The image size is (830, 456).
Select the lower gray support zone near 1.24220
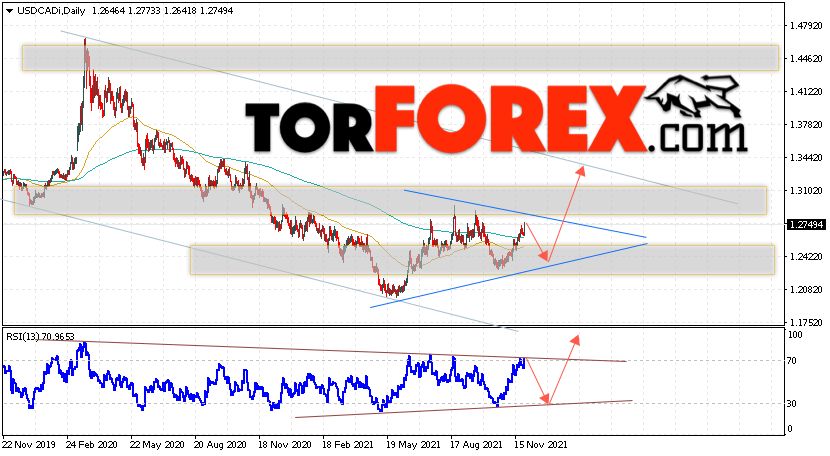482,260
